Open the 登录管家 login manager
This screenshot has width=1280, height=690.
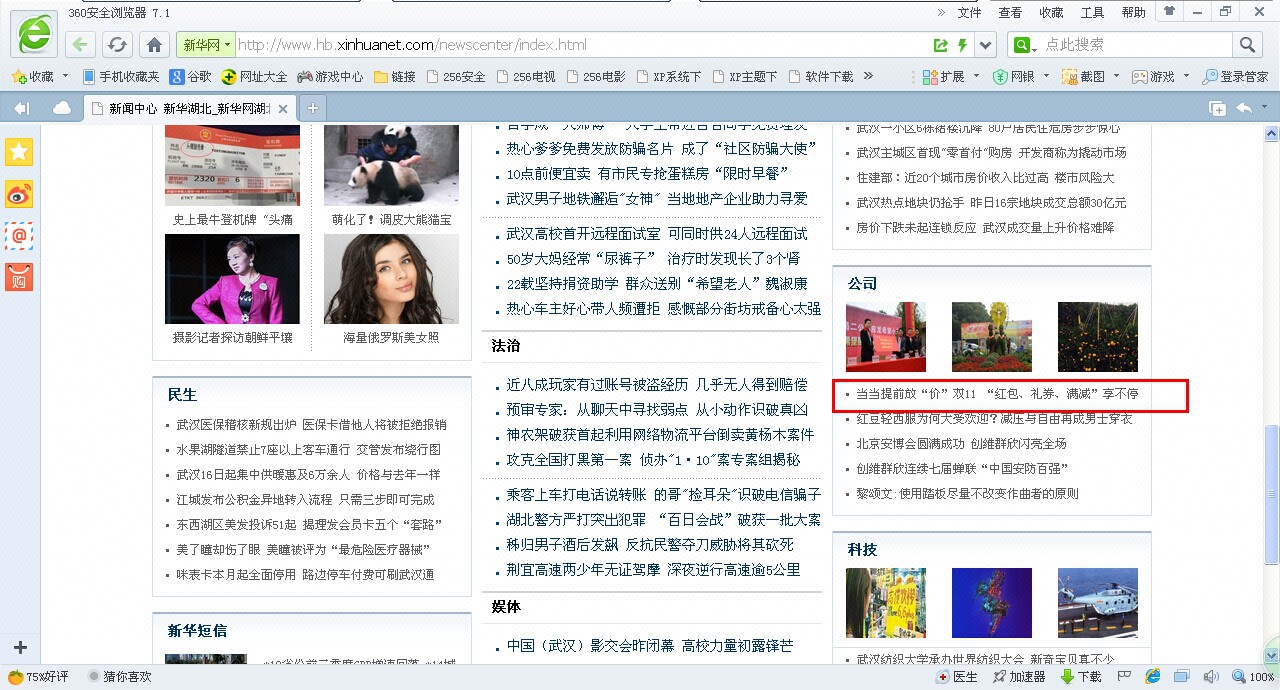(1235, 76)
